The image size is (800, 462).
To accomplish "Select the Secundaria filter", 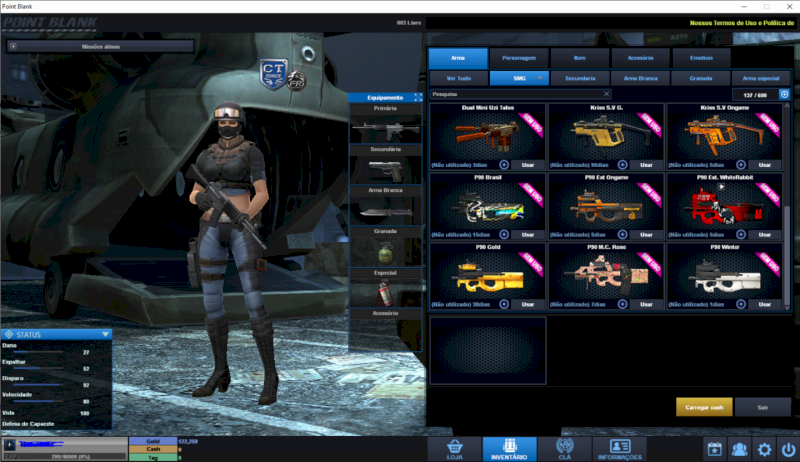I will tap(580, 78).
